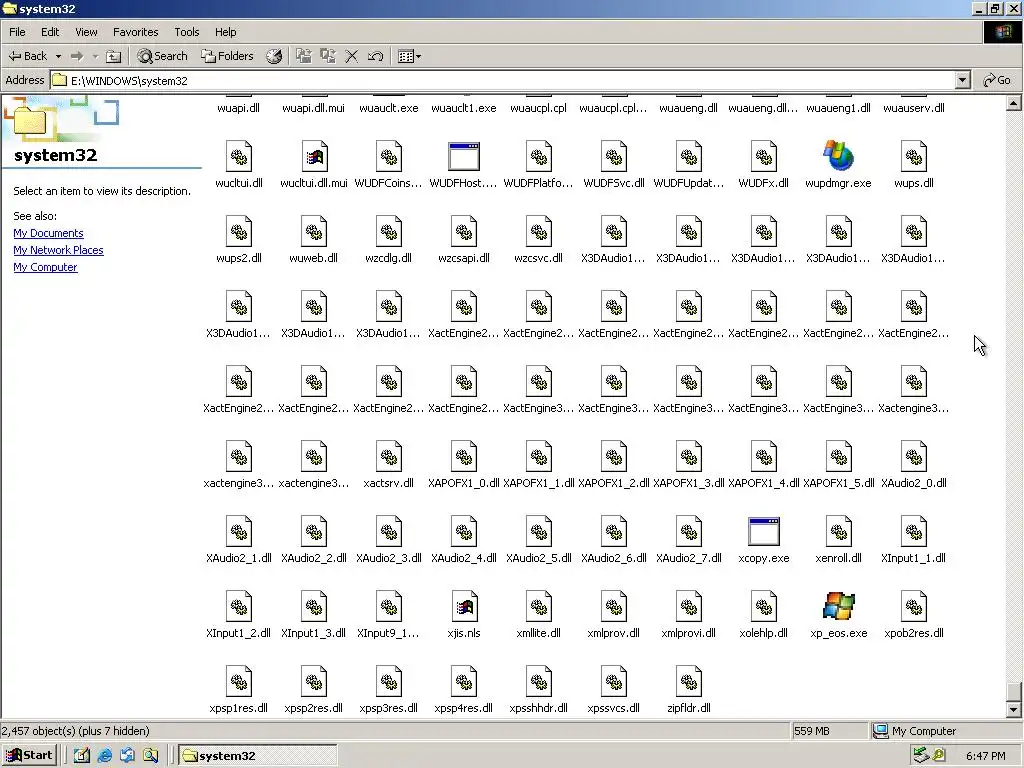Select the wupdmgr.exe Windows Update icon
The height and width of the screenshot is (768, 1024).
(839, 157)
